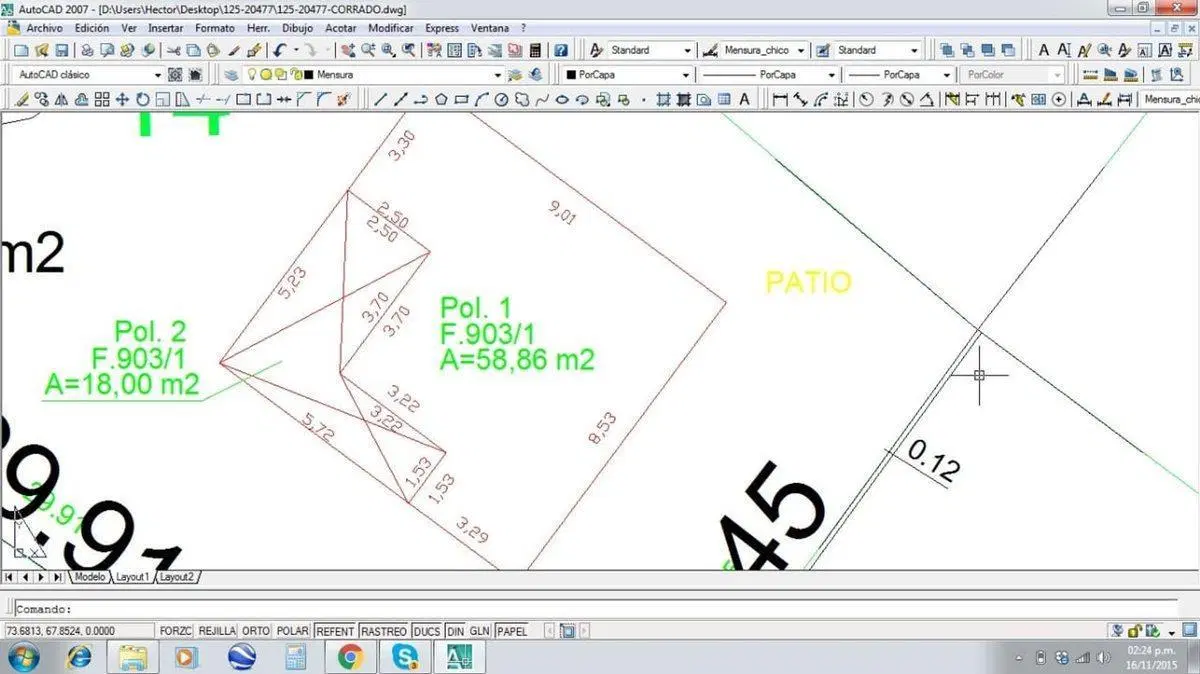The width and height of the screenshot is (1200, 674).
Task: Select the Move tool icon
Action: (x=122, y=99)
